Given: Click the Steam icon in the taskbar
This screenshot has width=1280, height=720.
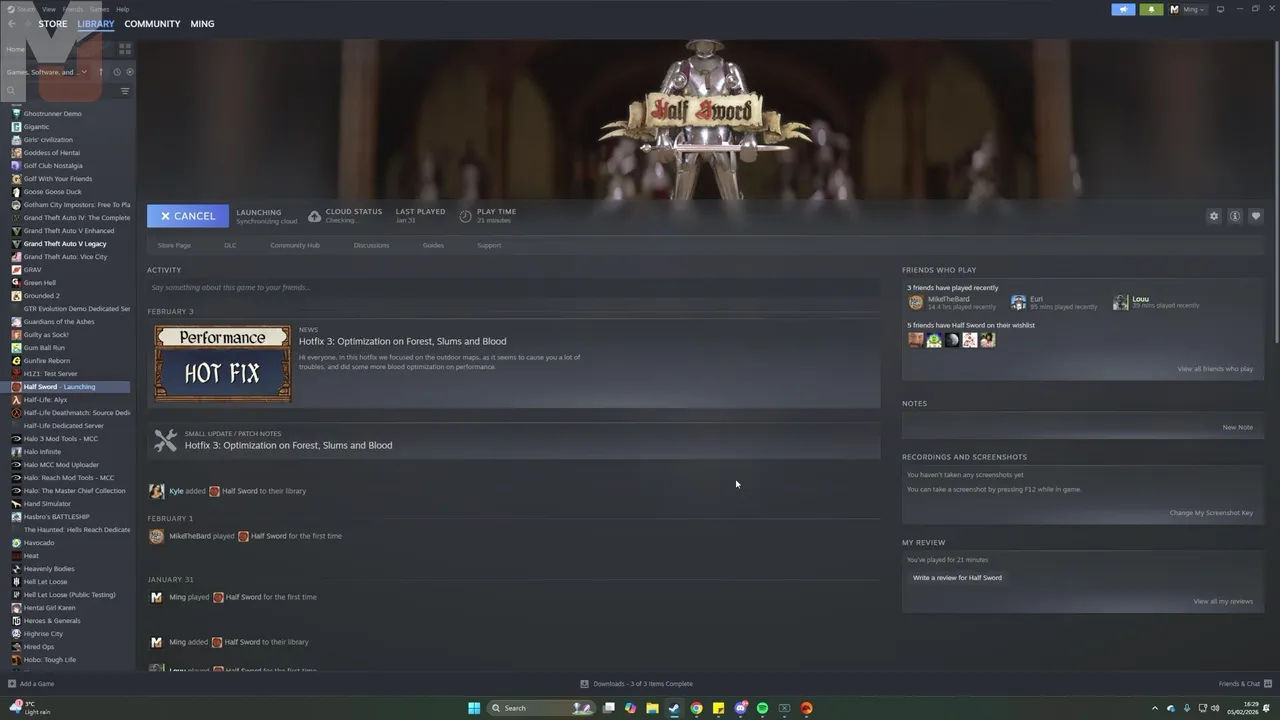Looking at the screenshot, I should click(x=674, y=708).
